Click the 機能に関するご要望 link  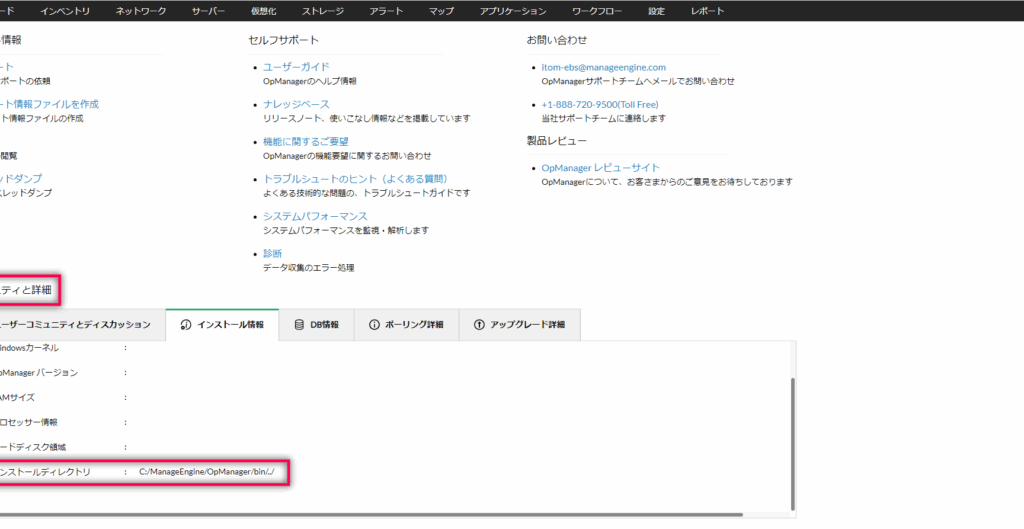[x=305, y=142]
